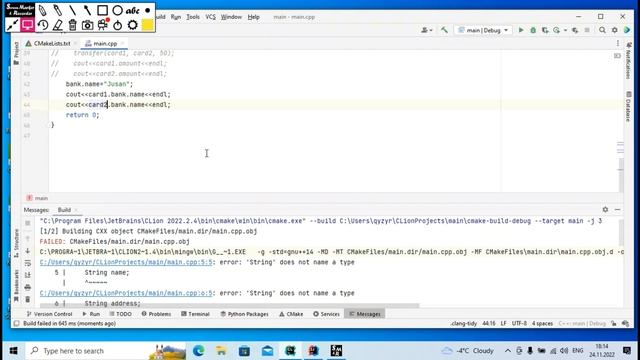Click the LF line separator selector
The width and height of the screenshot is (640, 360).
click(503, 323)
